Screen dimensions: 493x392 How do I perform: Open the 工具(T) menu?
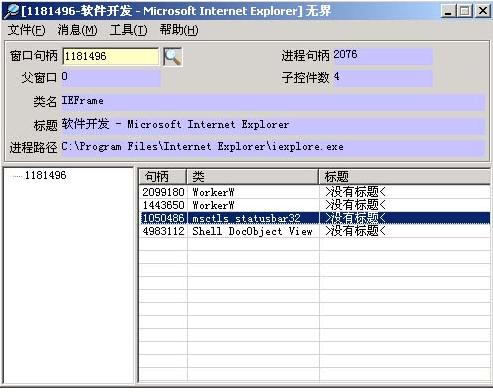tap(128, 30)
